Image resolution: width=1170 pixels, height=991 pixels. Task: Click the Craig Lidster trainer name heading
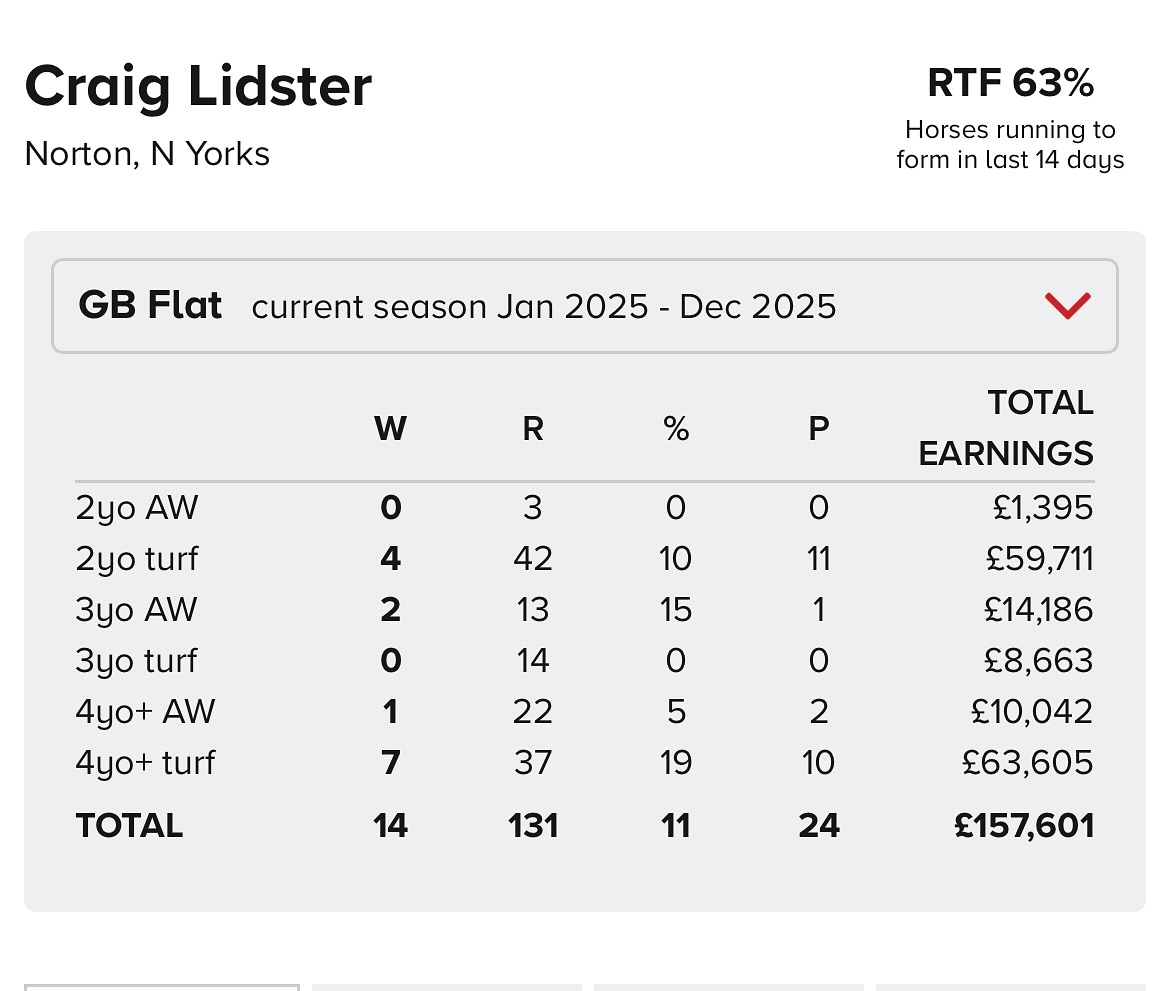[x=198, y=87]
